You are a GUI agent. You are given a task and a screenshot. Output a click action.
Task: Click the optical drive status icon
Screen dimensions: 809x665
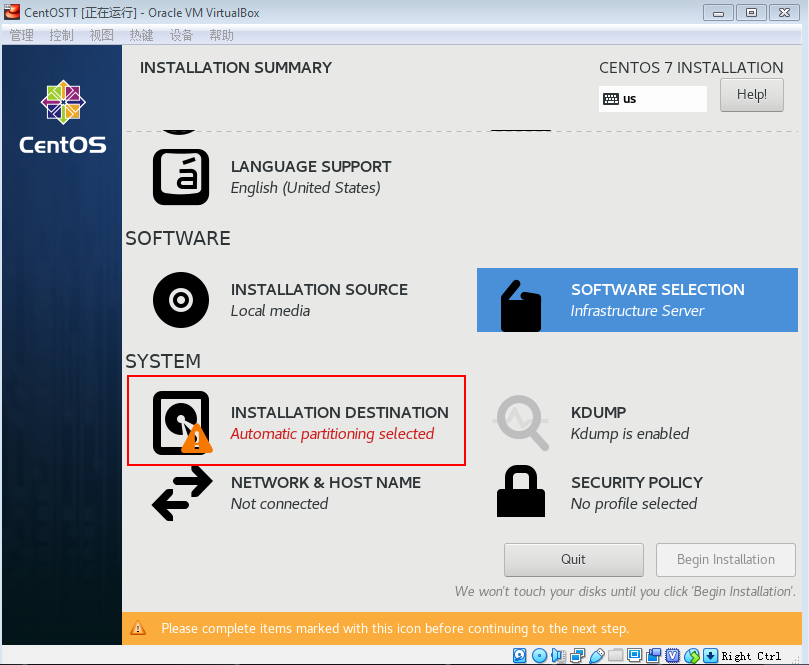[x=539, y=655]
